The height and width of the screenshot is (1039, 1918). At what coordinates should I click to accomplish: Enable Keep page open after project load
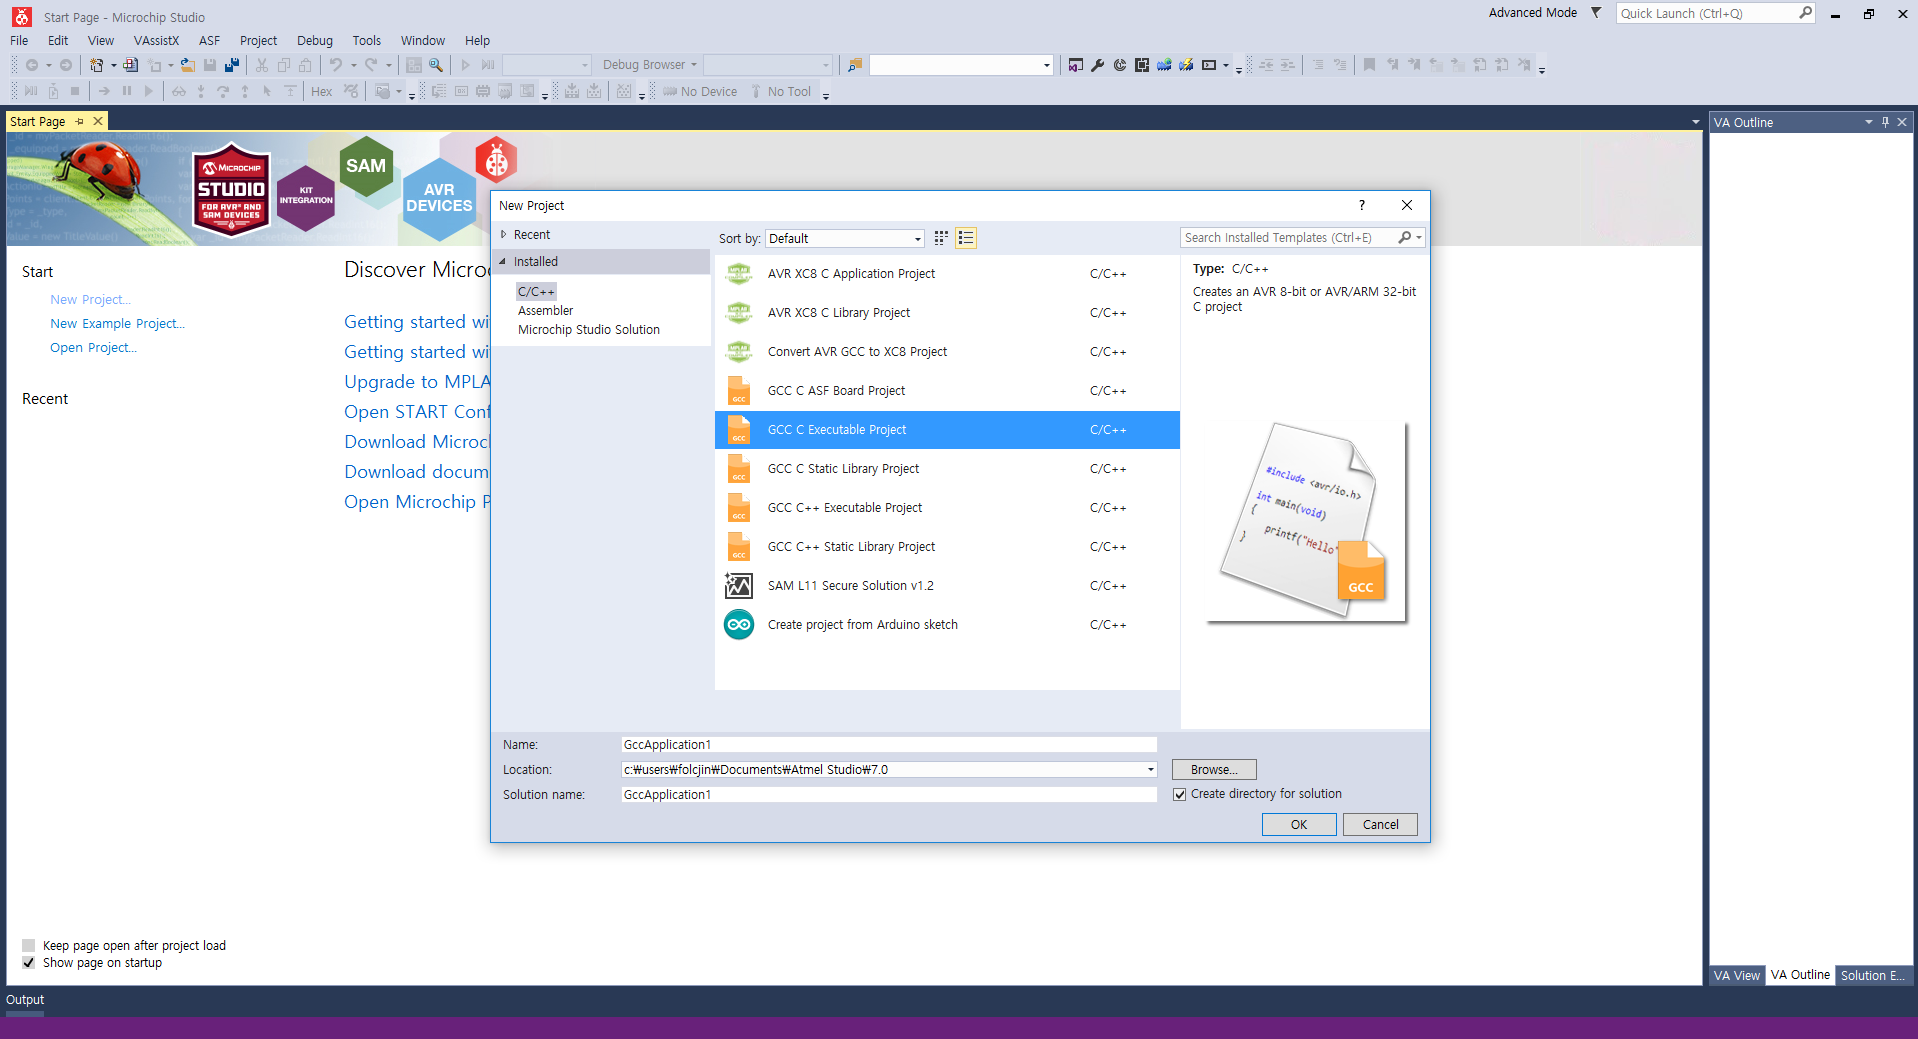point(29,946)
